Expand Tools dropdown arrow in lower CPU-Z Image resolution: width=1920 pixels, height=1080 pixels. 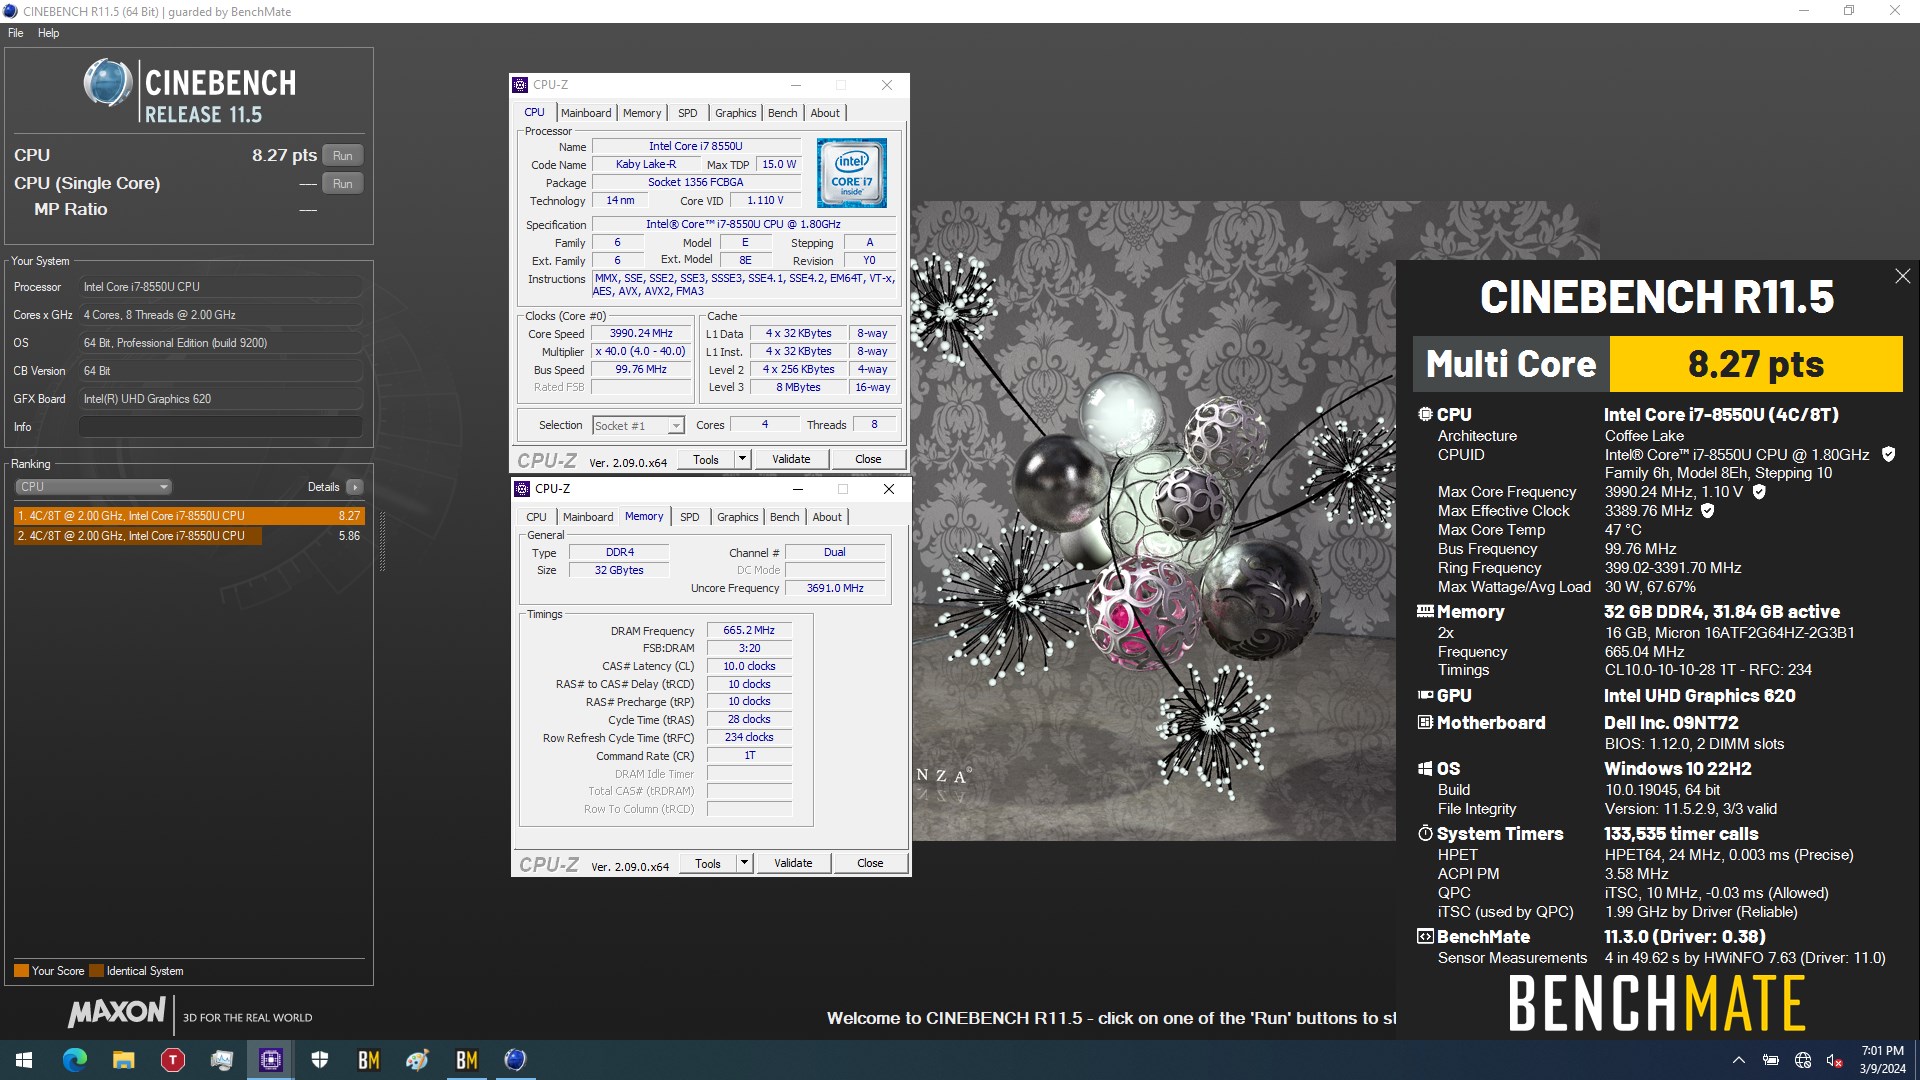point(744,864)
